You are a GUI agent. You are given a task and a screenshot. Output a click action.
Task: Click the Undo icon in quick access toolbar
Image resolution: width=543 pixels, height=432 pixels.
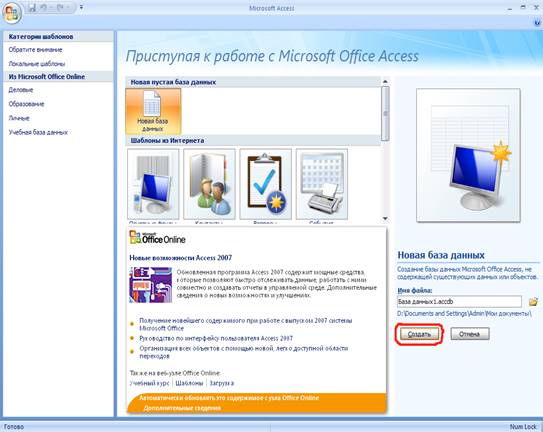coord(44,7)
